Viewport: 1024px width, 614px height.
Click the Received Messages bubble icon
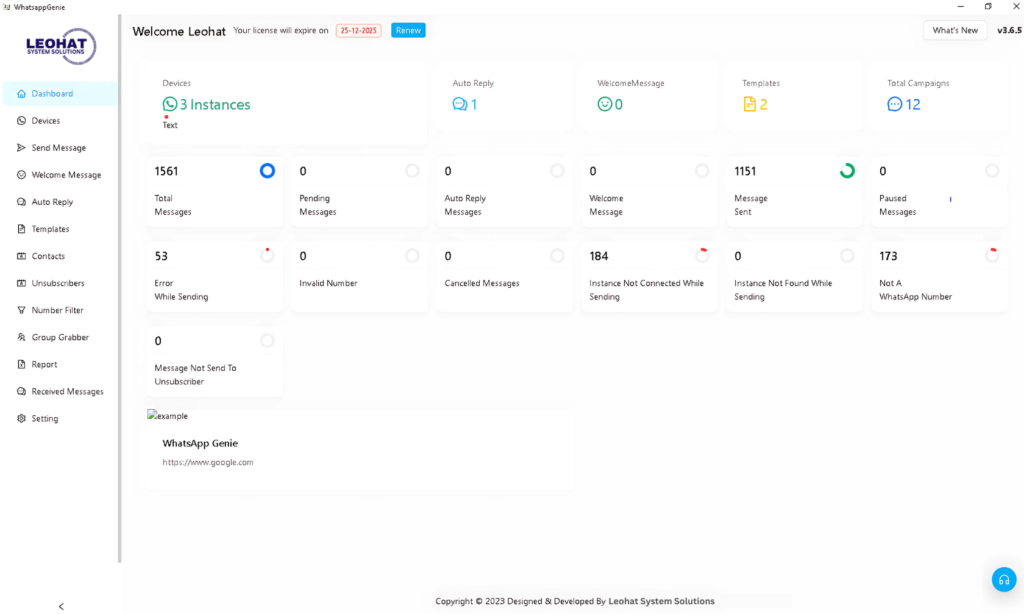(22, 392)
